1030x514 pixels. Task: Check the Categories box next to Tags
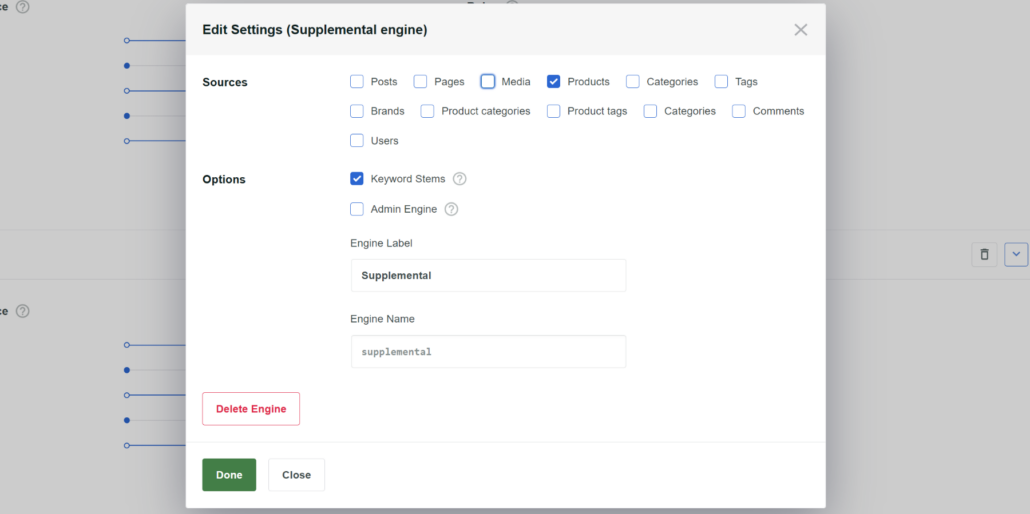click(633, 82)
